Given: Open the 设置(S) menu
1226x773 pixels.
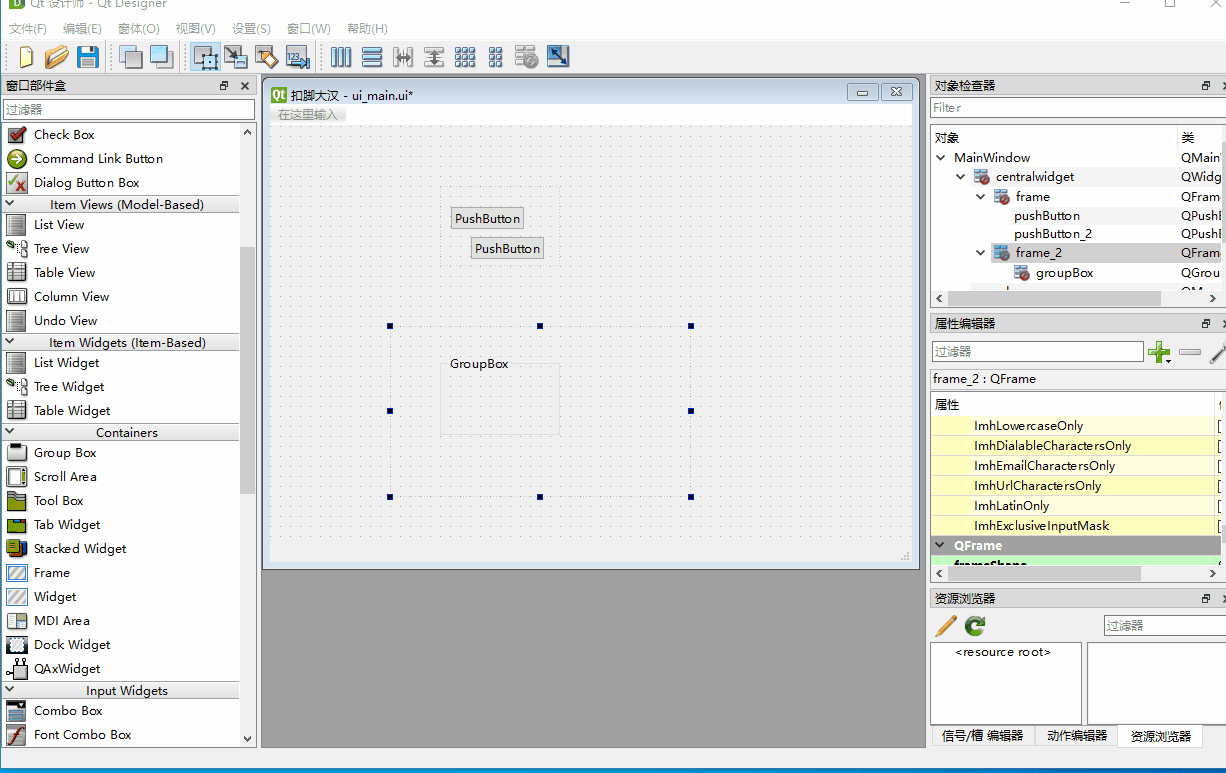Looking at the screenshot, I should pos(251,29).
